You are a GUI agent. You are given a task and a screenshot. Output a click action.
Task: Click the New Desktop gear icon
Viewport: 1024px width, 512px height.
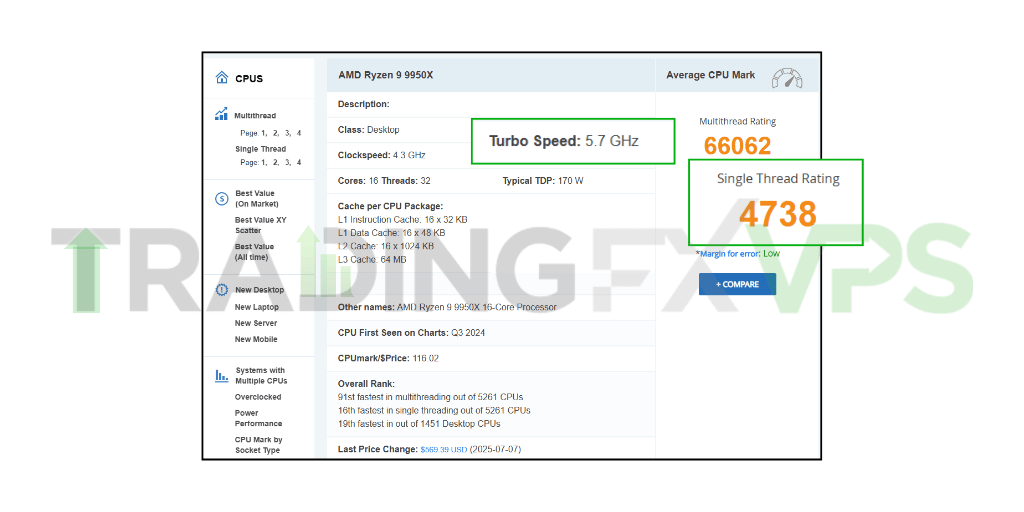221,290
